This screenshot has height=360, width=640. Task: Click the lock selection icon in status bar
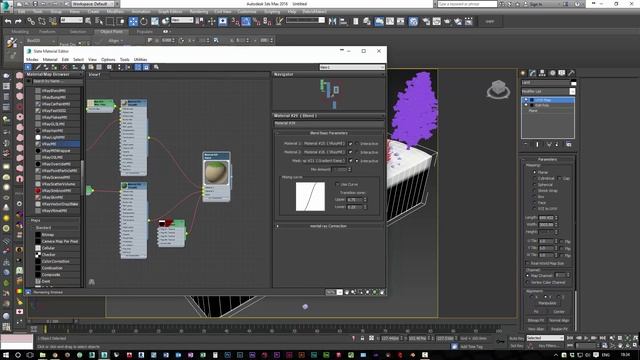tap(362, 338)
